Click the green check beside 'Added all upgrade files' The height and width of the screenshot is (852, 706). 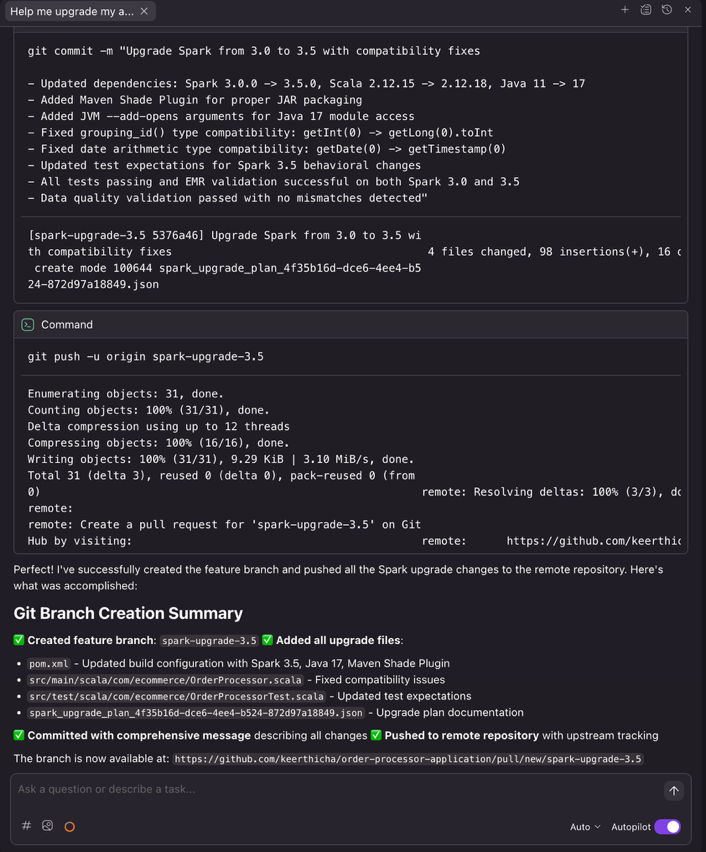(x=267, y=640)
